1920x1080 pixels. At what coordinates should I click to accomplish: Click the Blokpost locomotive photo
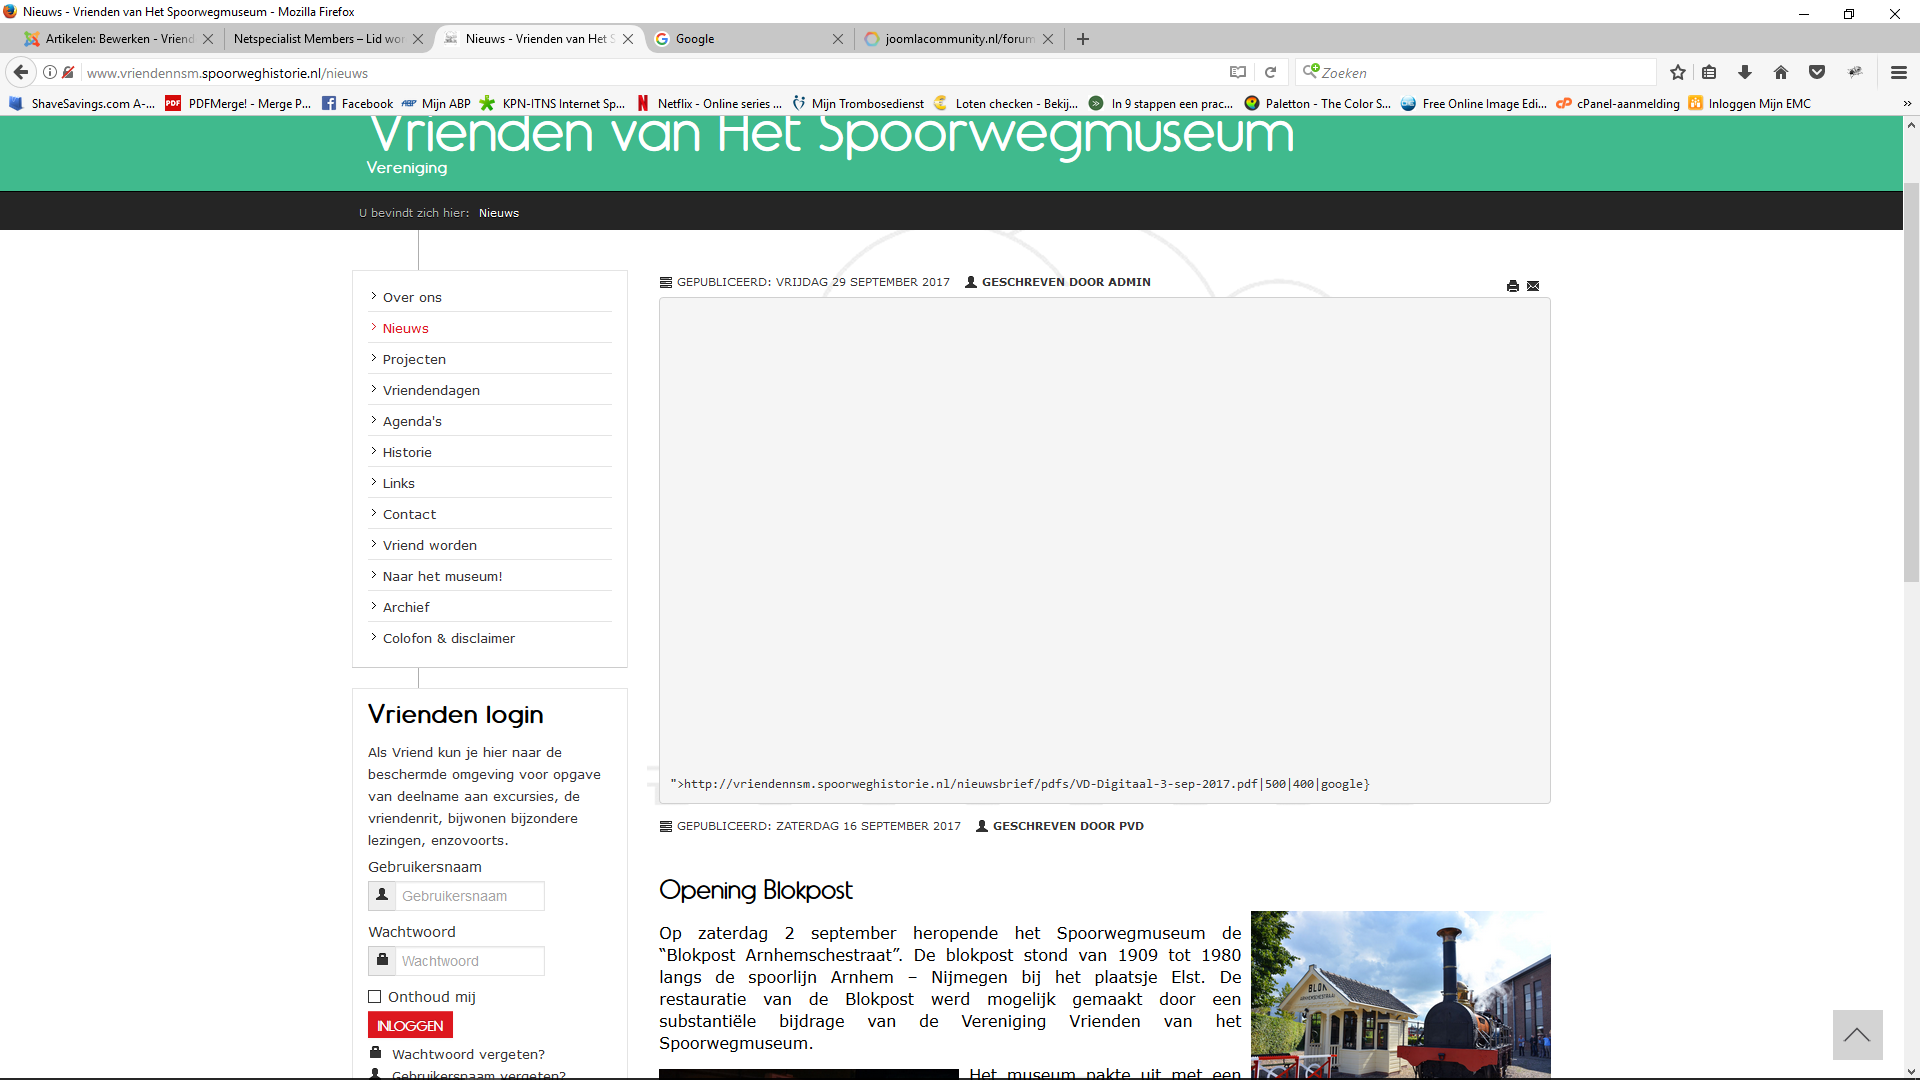click(1400, 994)
